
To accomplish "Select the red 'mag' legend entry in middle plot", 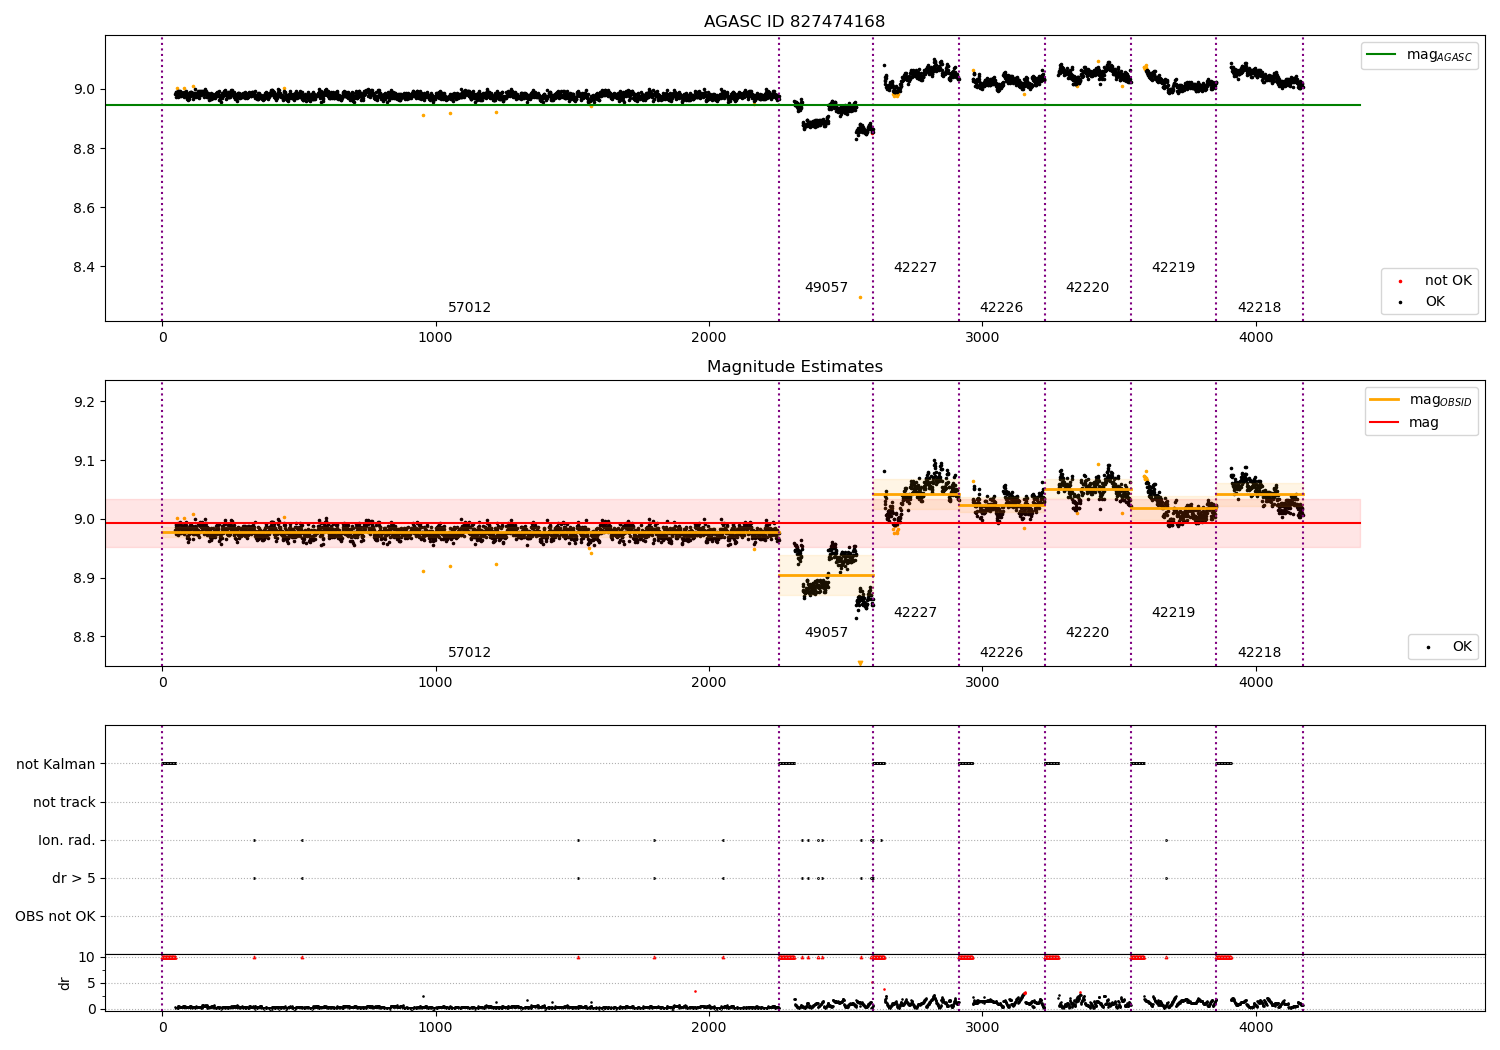I will click(1404, 423).
